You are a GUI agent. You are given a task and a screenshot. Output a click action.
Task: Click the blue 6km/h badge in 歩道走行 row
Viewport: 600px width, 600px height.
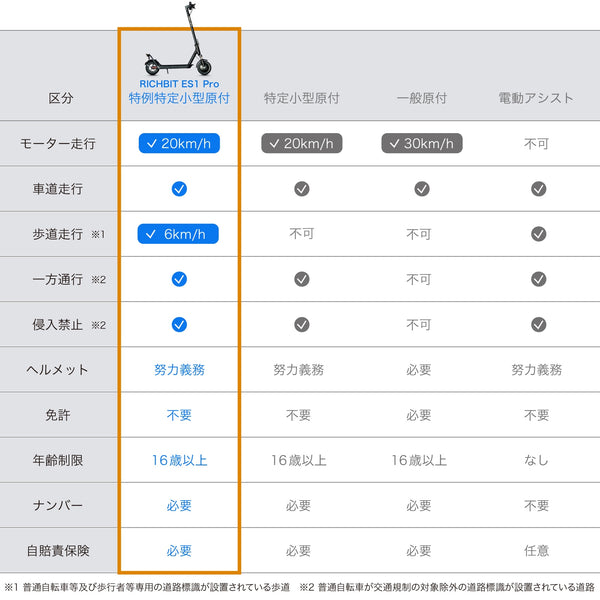coord(179,234)
